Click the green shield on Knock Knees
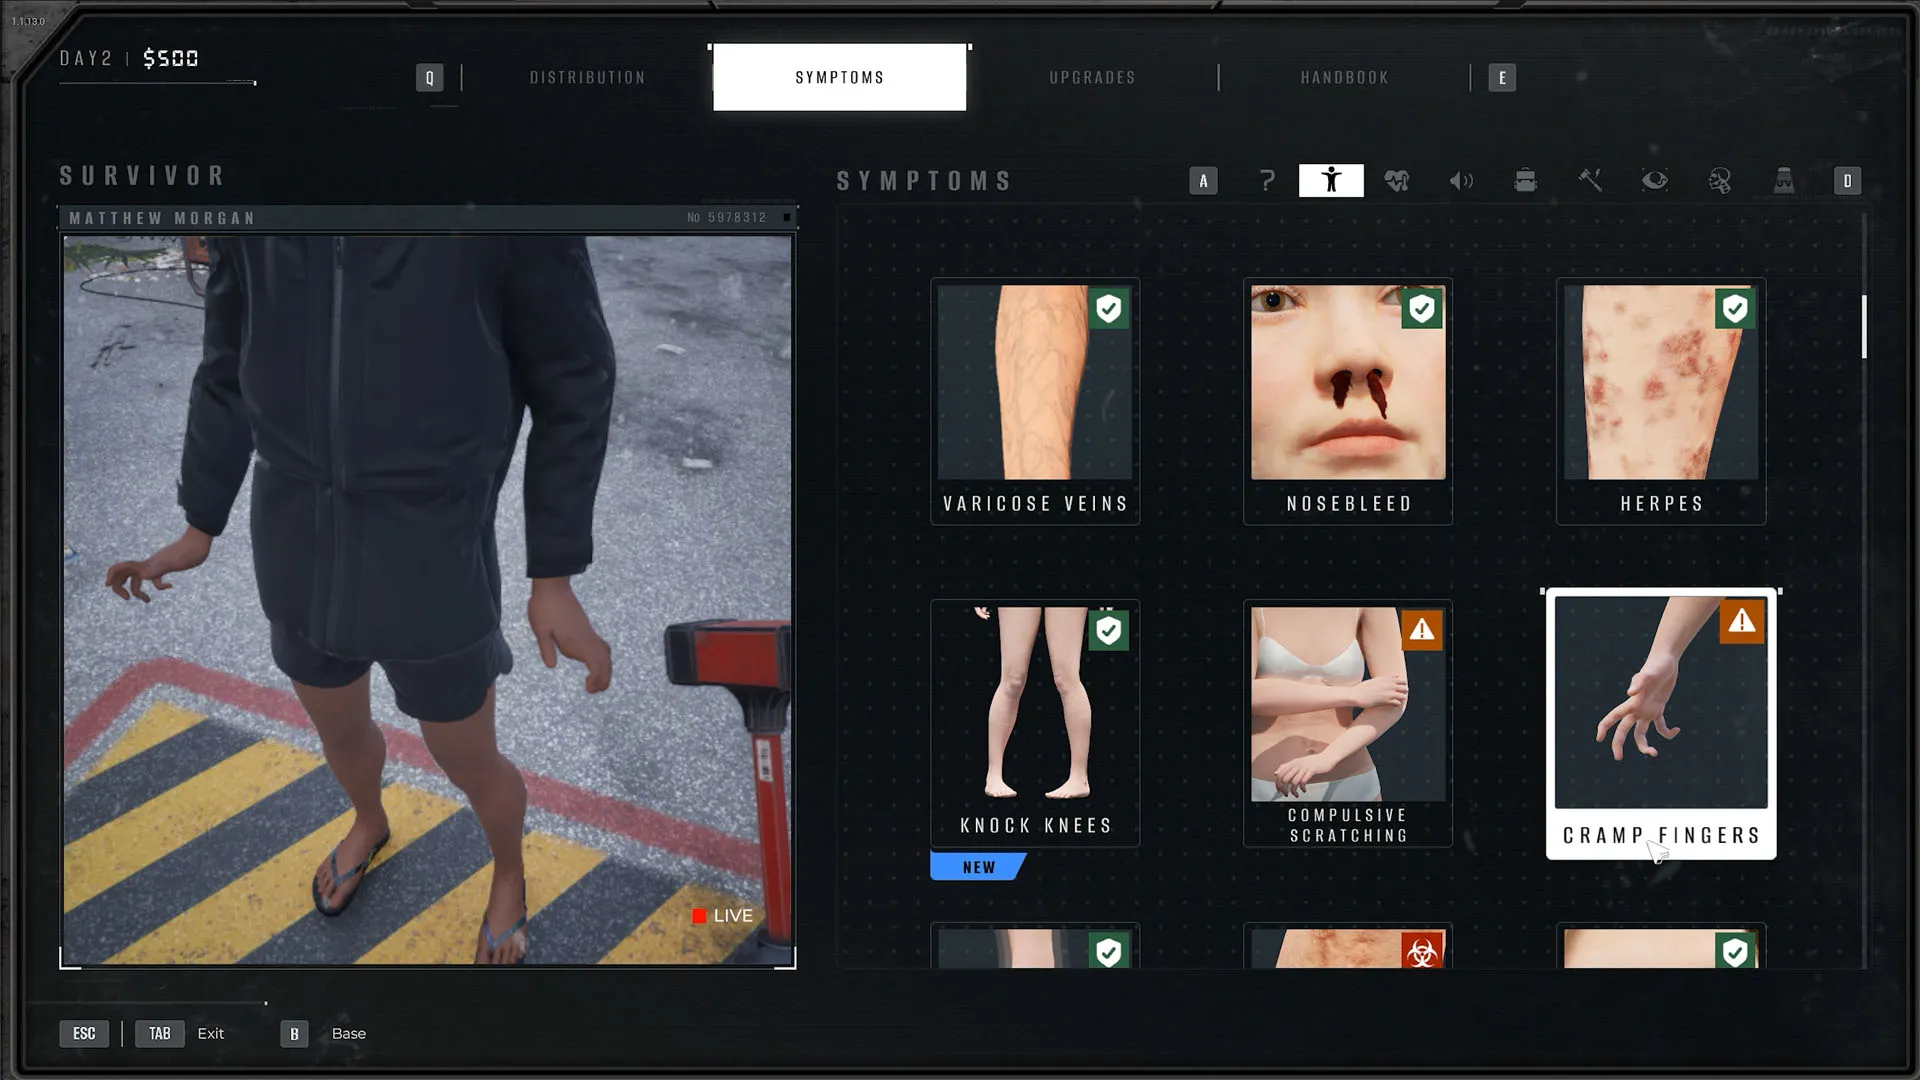Screen dimensions: 1920x1080 tap(1109, 631)
